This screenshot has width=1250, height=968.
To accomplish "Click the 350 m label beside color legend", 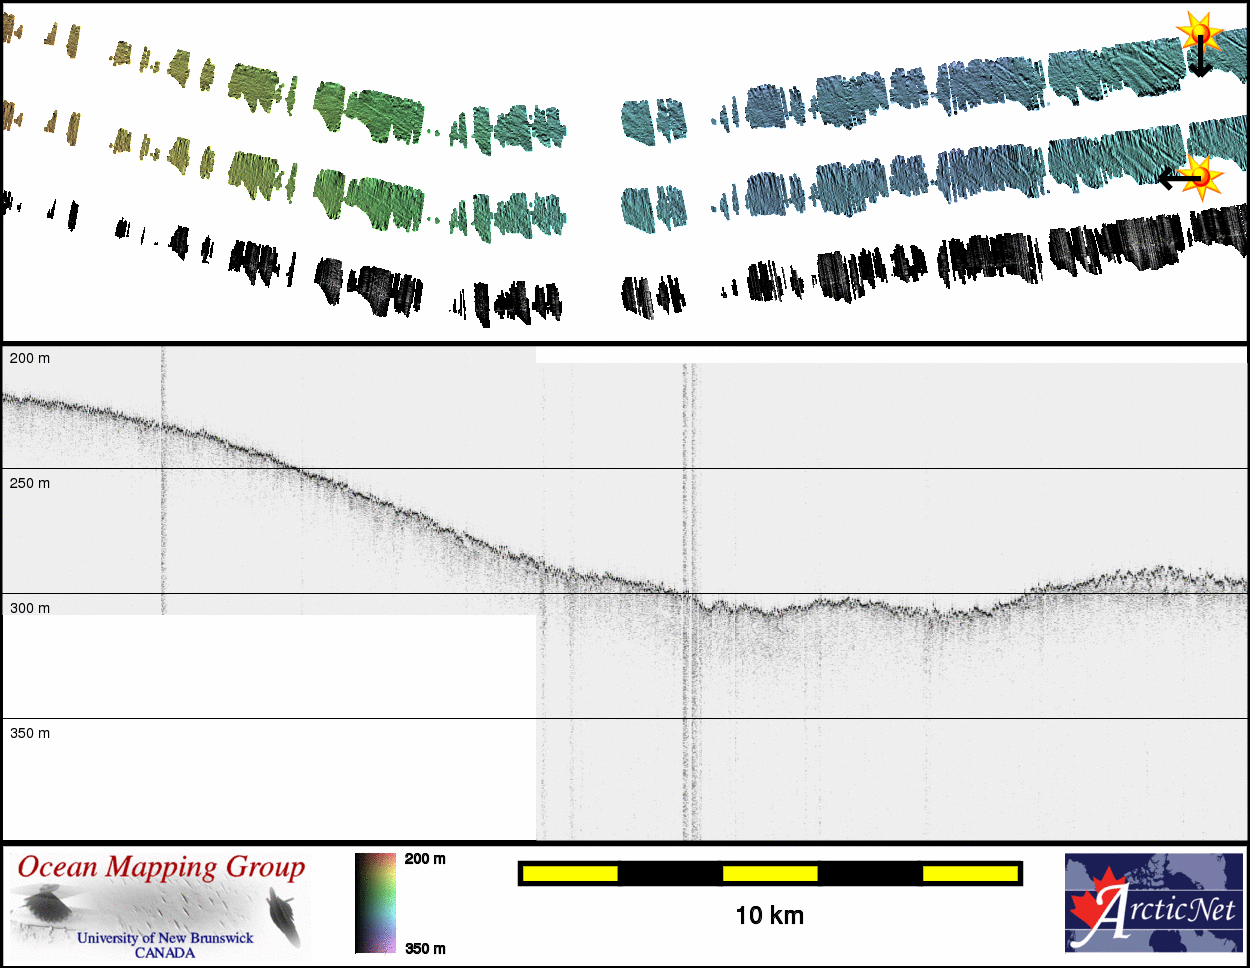I will click(425, 948).
